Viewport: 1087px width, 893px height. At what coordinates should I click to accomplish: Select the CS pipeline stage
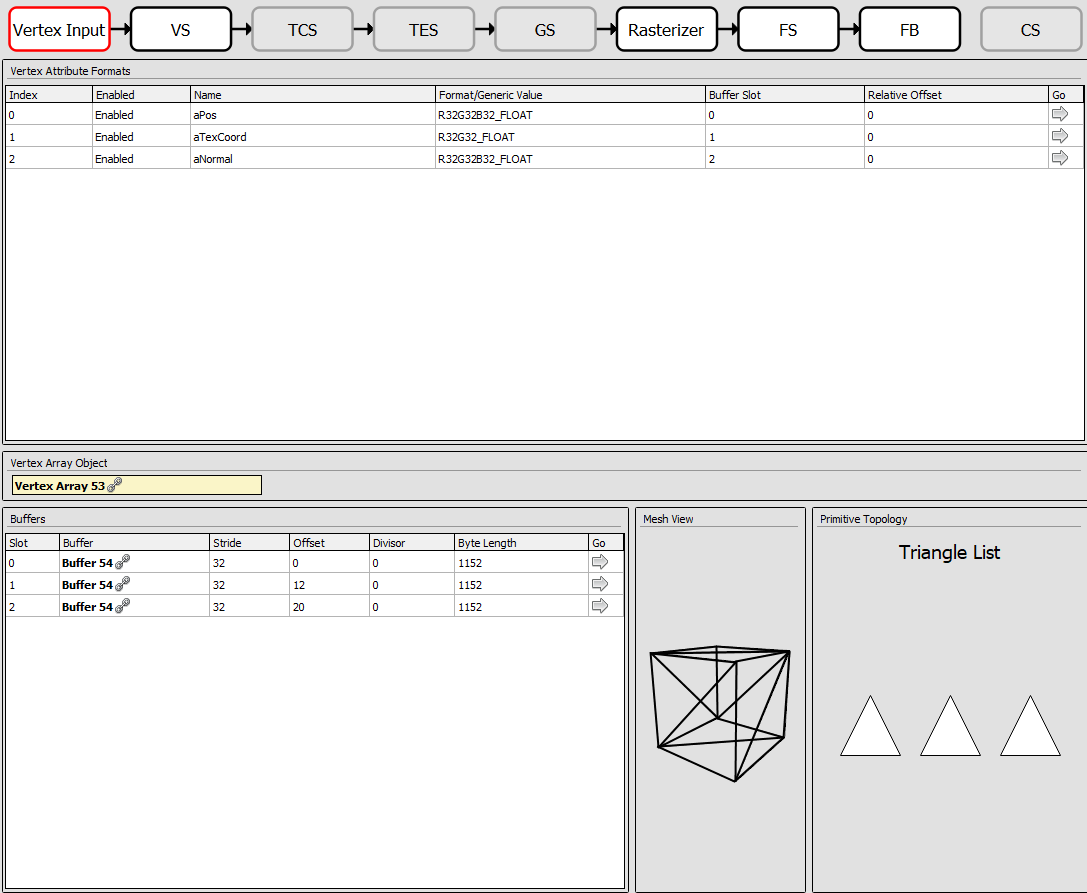pos(1031,30)
